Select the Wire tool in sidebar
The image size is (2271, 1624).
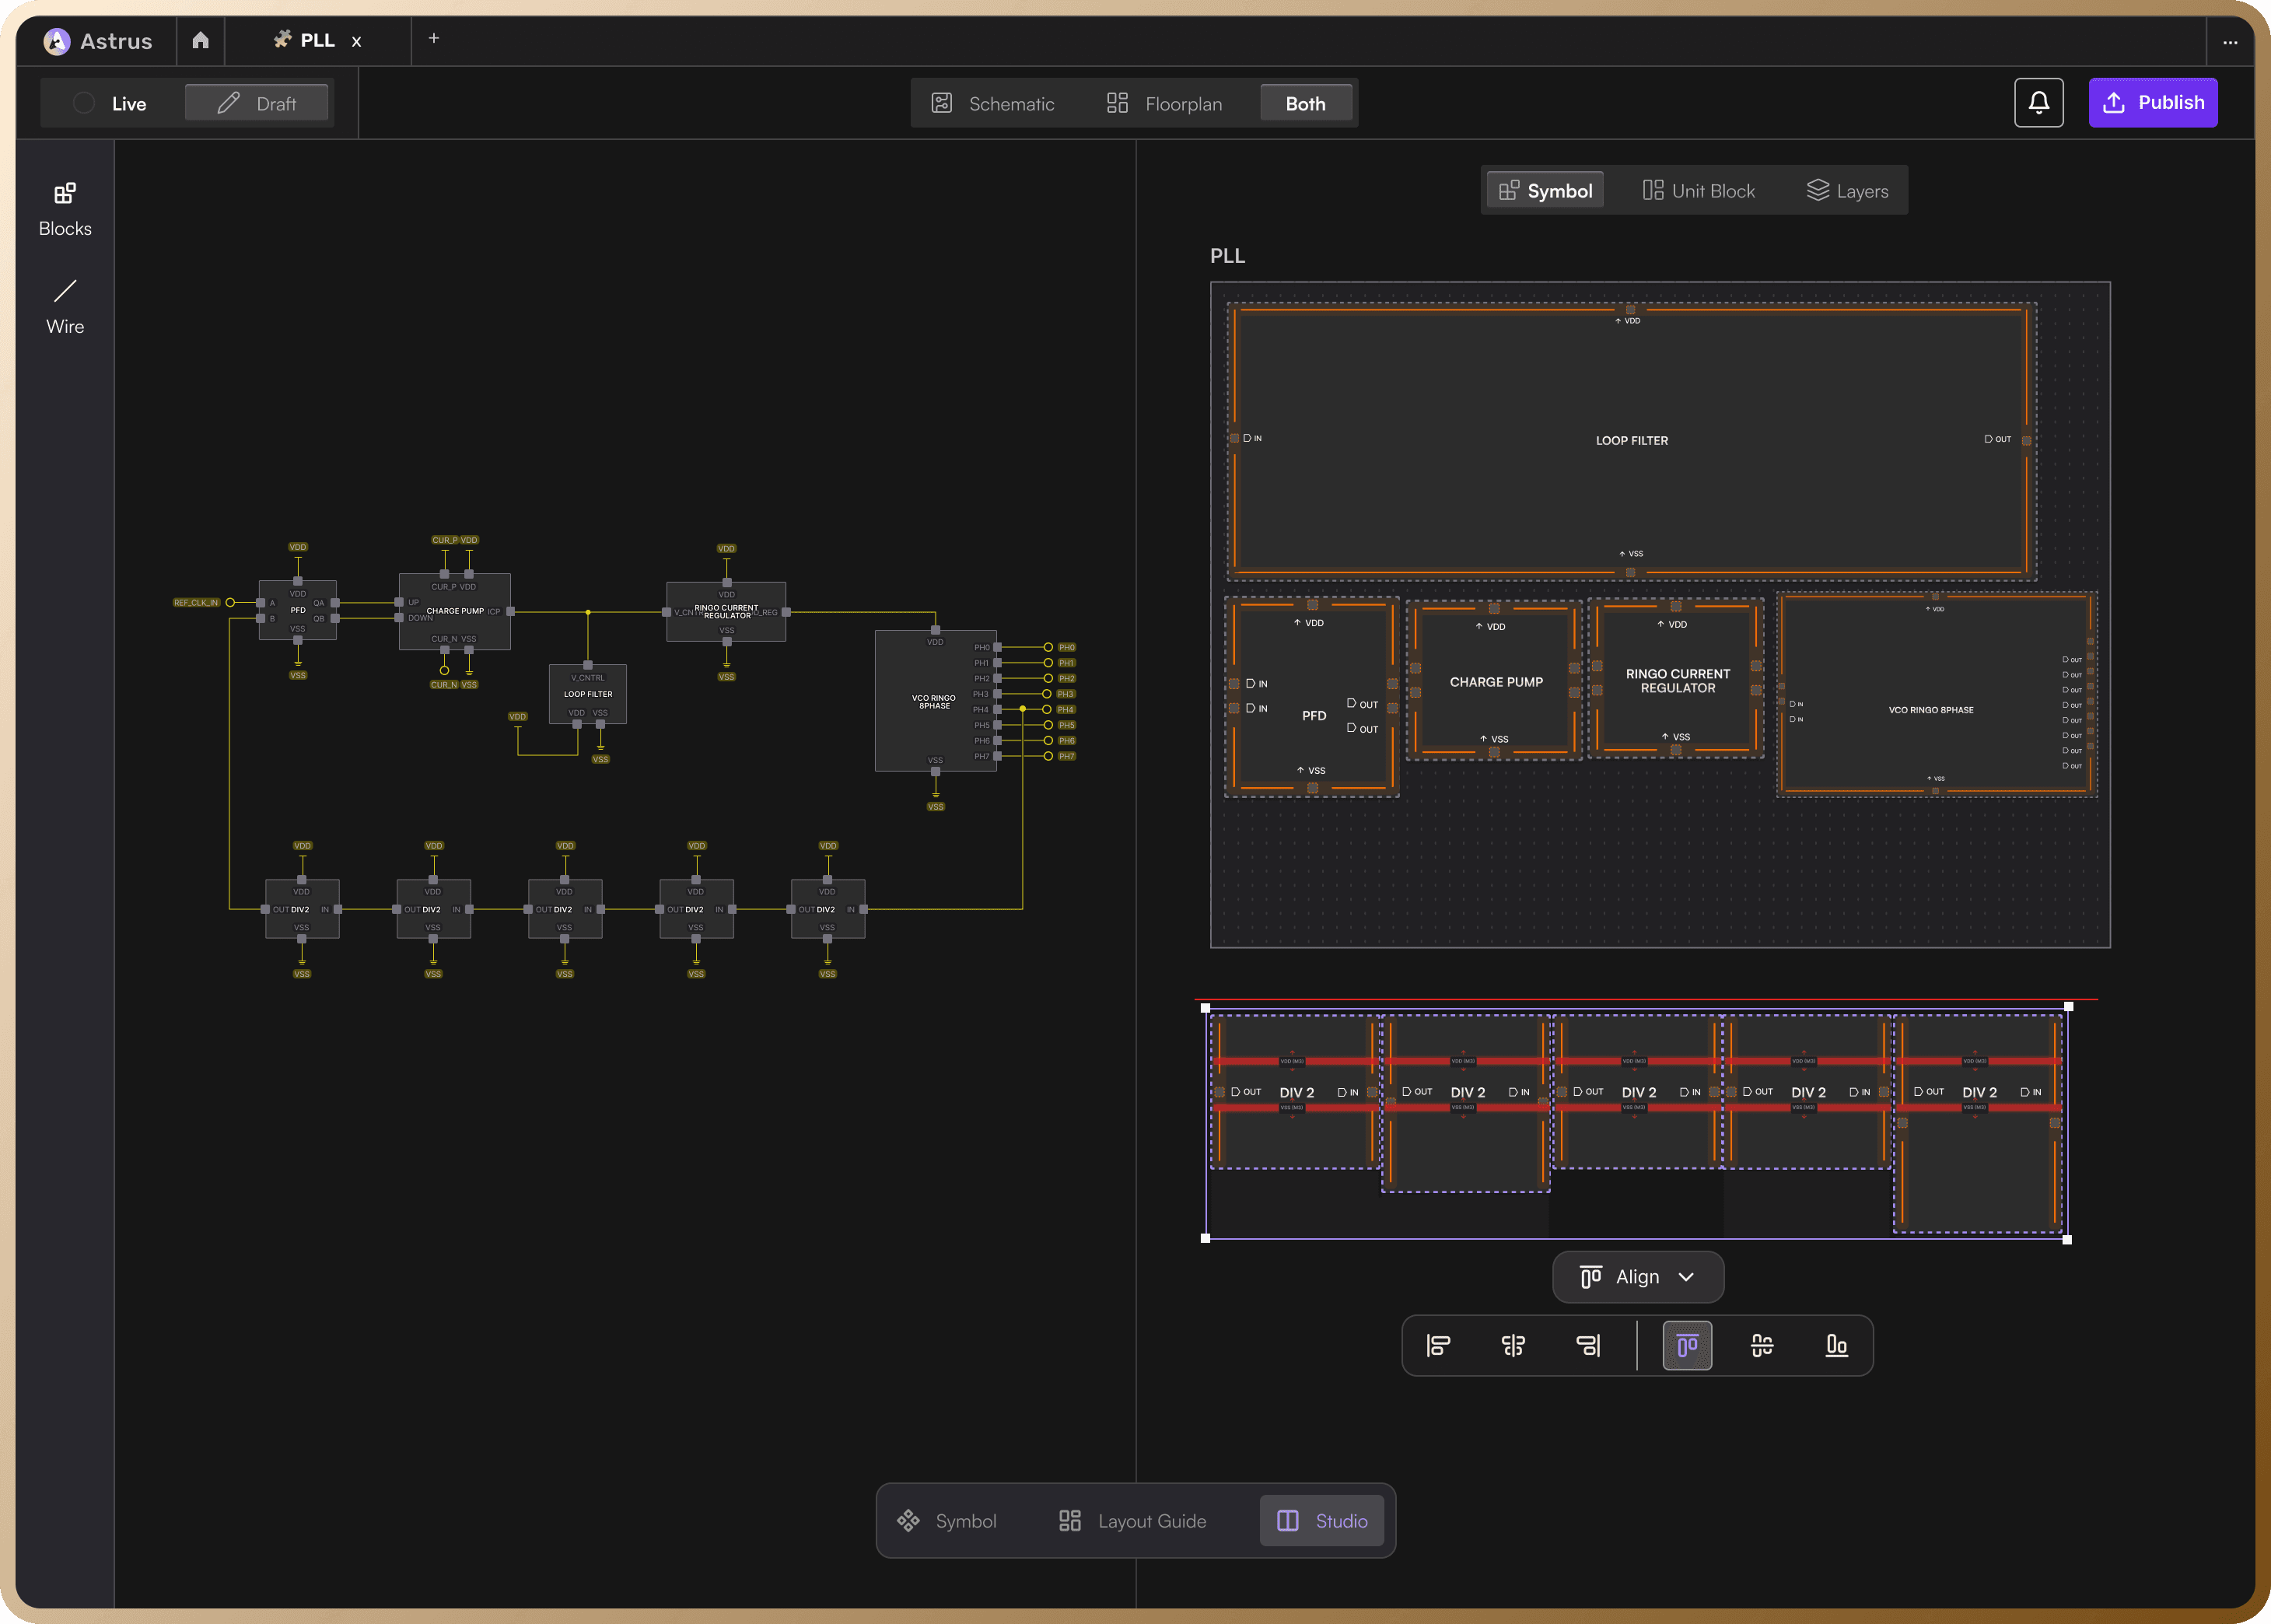pyautogui.click(x=65, y=307)
